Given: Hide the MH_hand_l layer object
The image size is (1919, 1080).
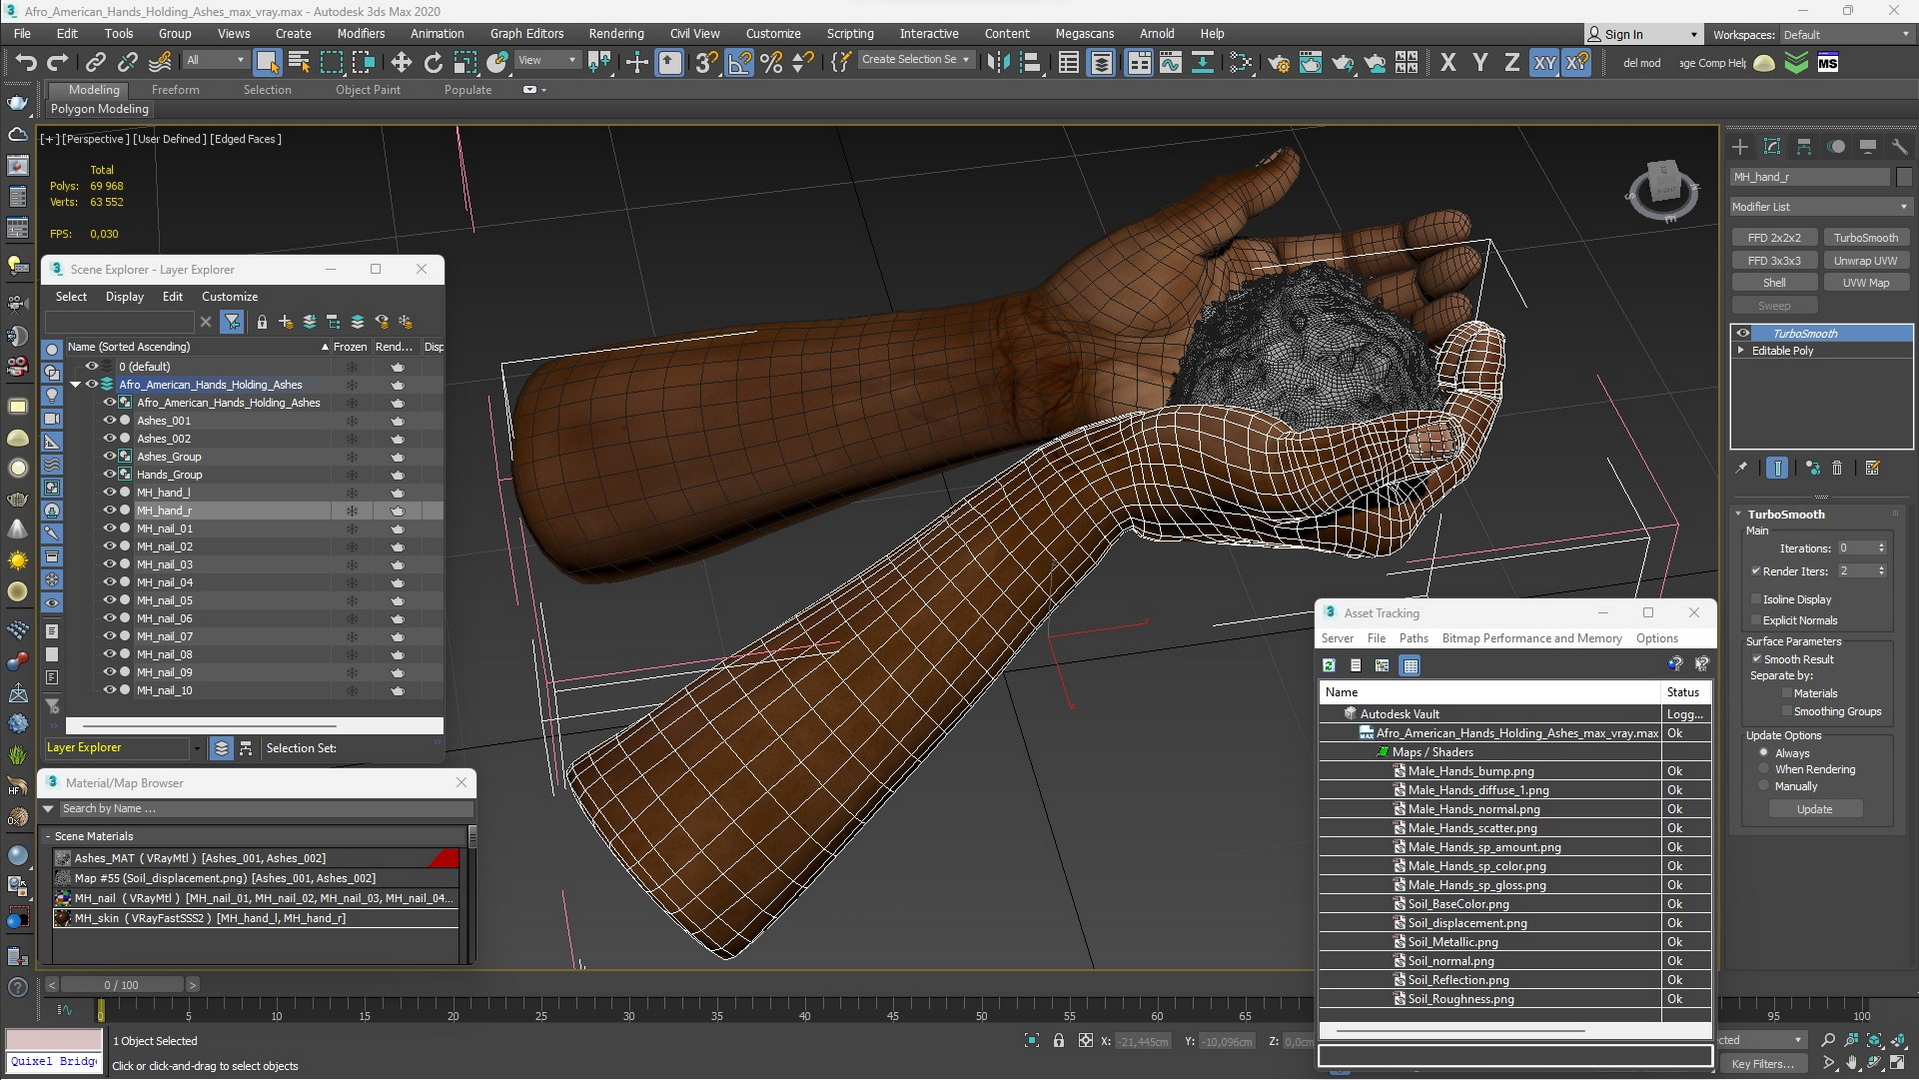Looking at the screenshot, I should (110, 492).
